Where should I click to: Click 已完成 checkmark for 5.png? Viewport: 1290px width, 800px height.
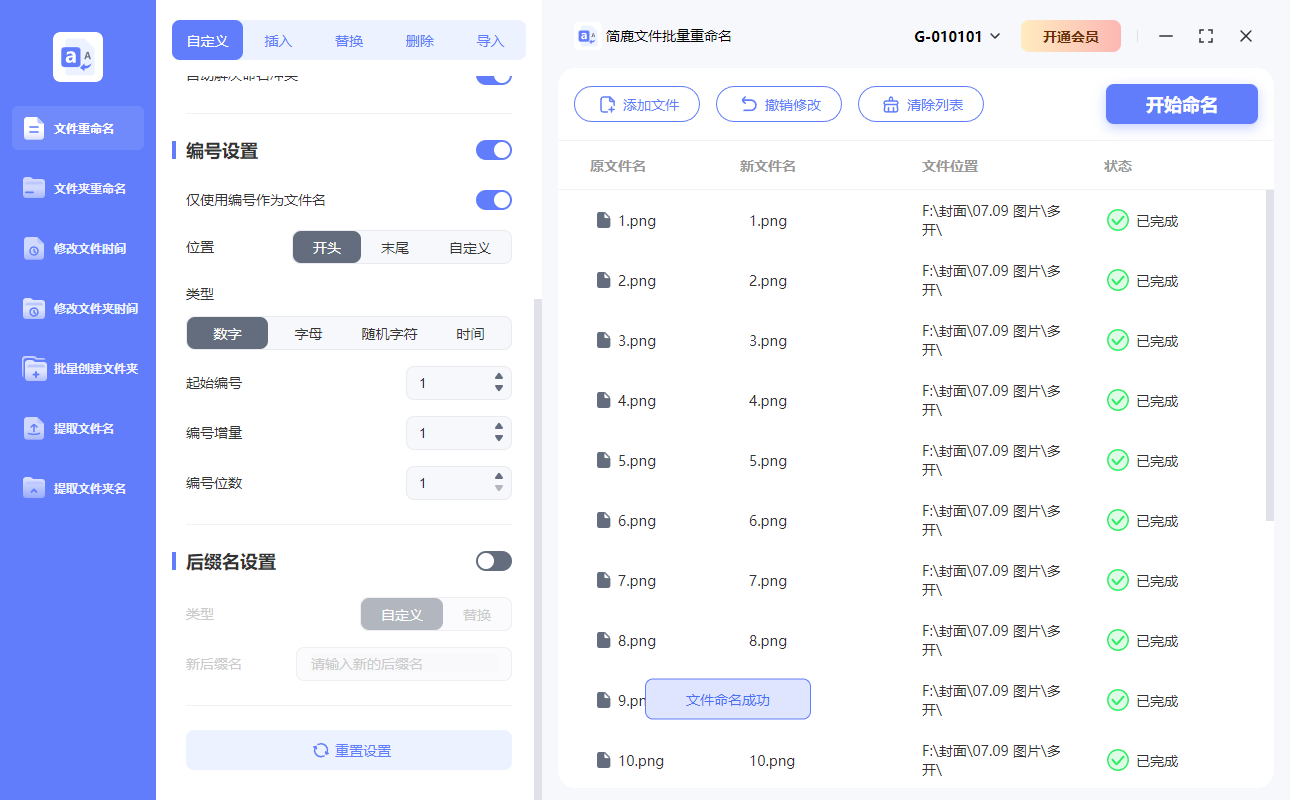[x=1118, y=460]
